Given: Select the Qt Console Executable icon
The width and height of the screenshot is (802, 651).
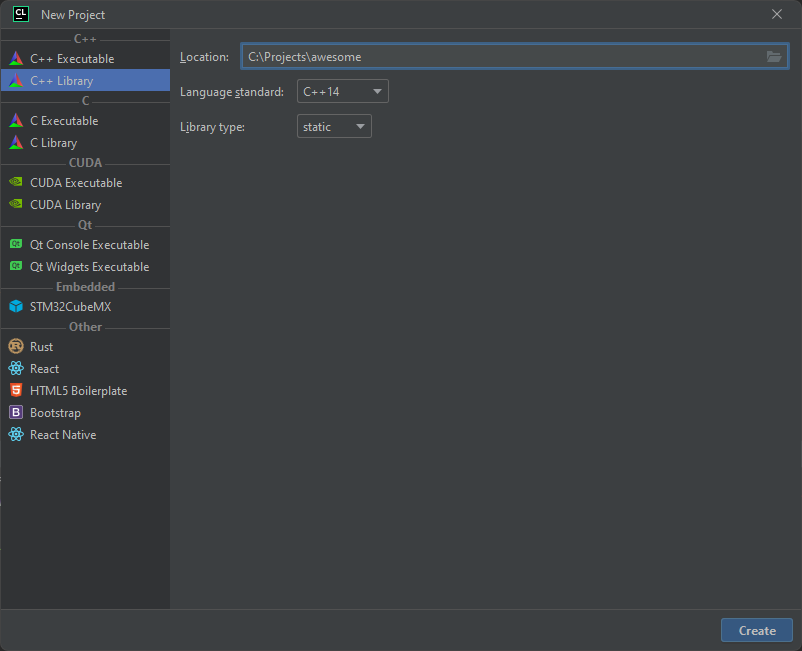Looking at the screenshot, I should point(18,244).
